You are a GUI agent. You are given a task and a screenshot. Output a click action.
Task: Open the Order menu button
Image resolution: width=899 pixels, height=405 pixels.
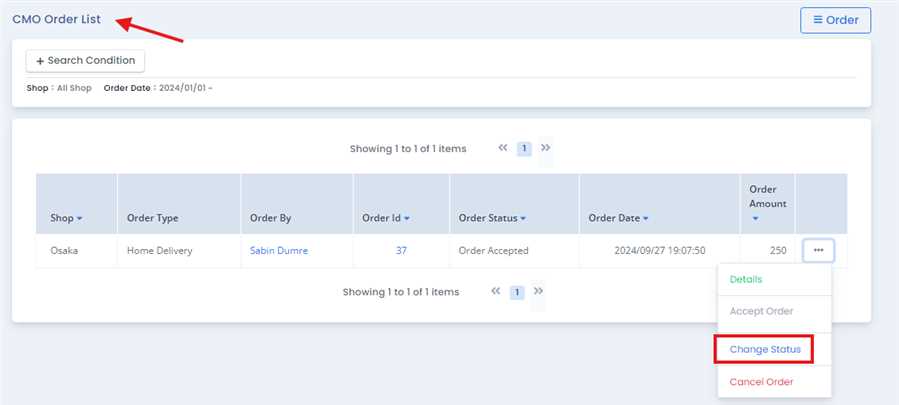(835, 20)
